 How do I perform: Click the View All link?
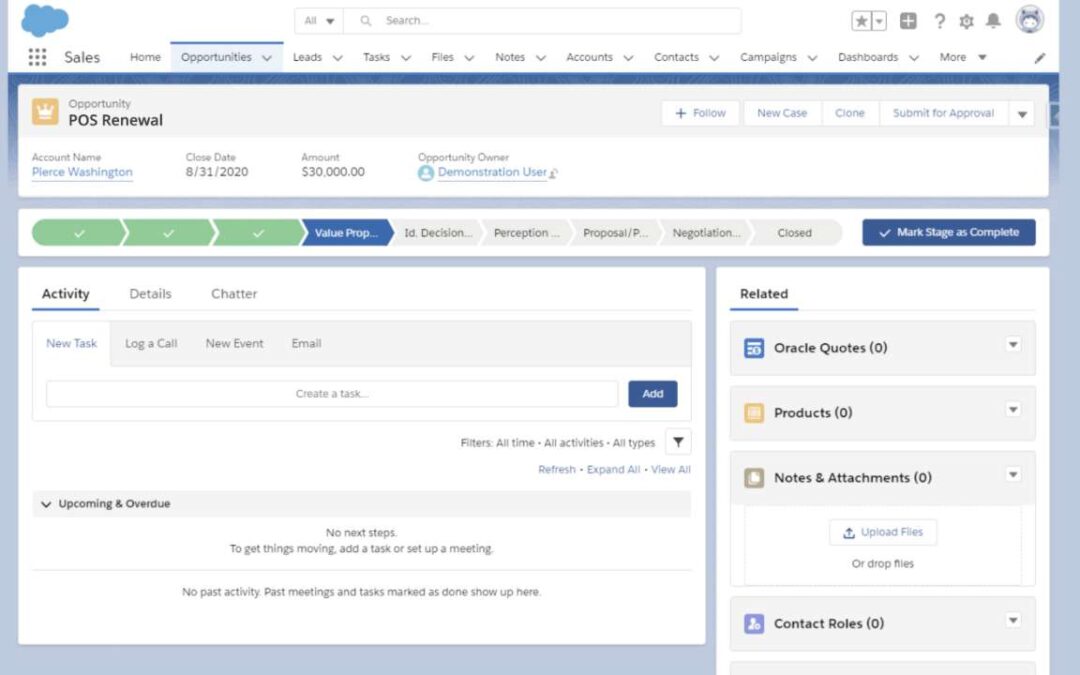pos(670,470)
